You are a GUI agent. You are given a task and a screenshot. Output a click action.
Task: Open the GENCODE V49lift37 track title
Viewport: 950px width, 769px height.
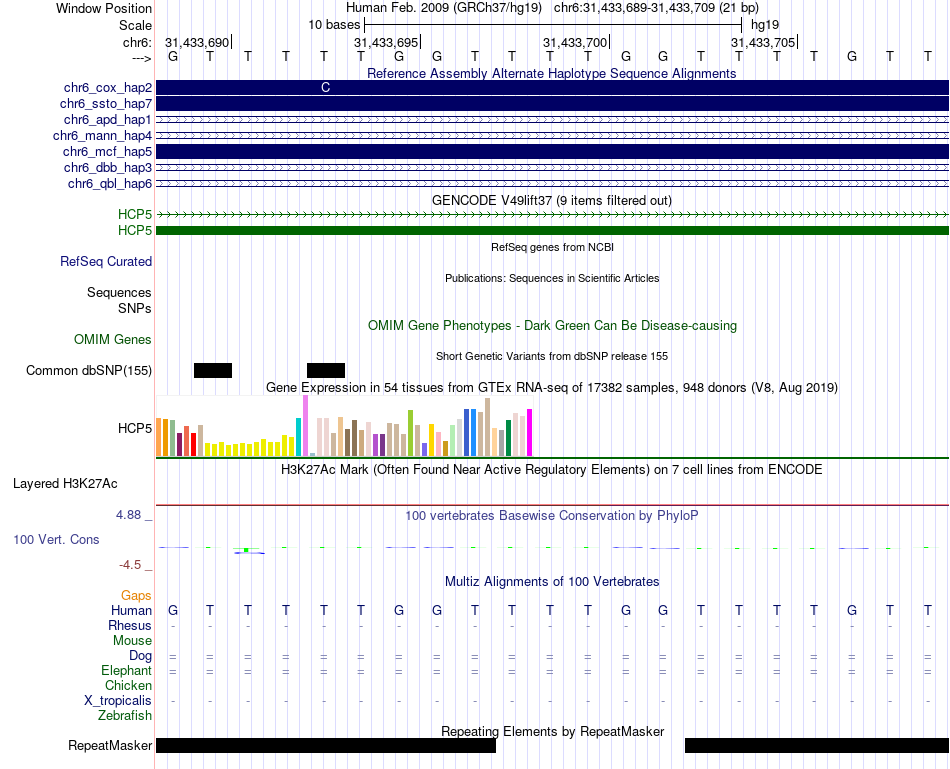[x=551, y=200]
